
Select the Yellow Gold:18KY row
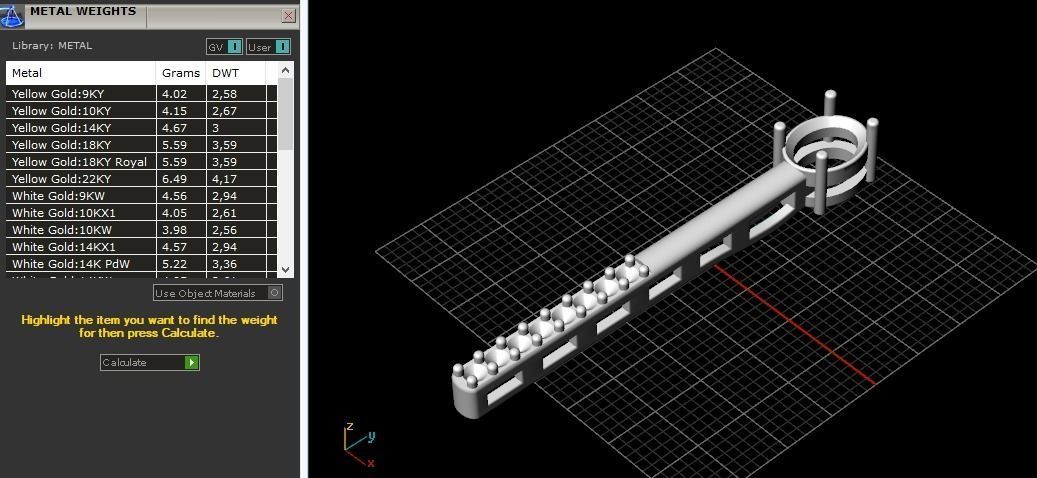142,145
